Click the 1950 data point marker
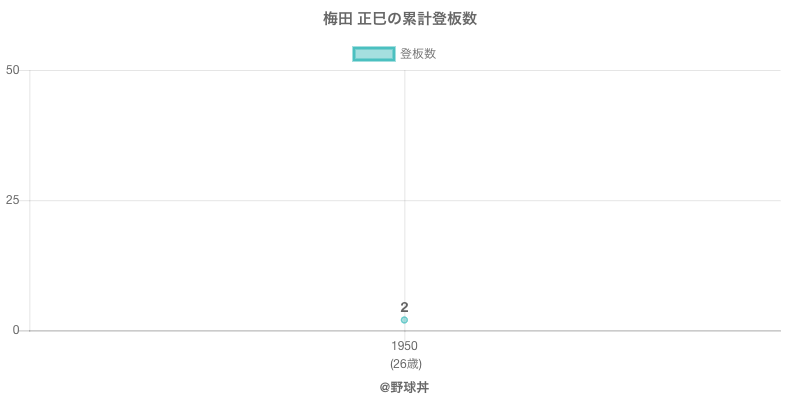The width and height of the screenshot is (800, 400). tap(404, 320)
